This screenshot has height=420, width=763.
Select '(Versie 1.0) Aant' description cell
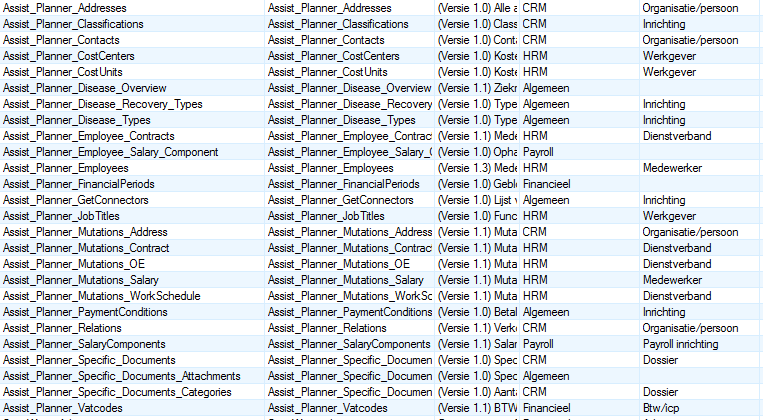point(477,392)
